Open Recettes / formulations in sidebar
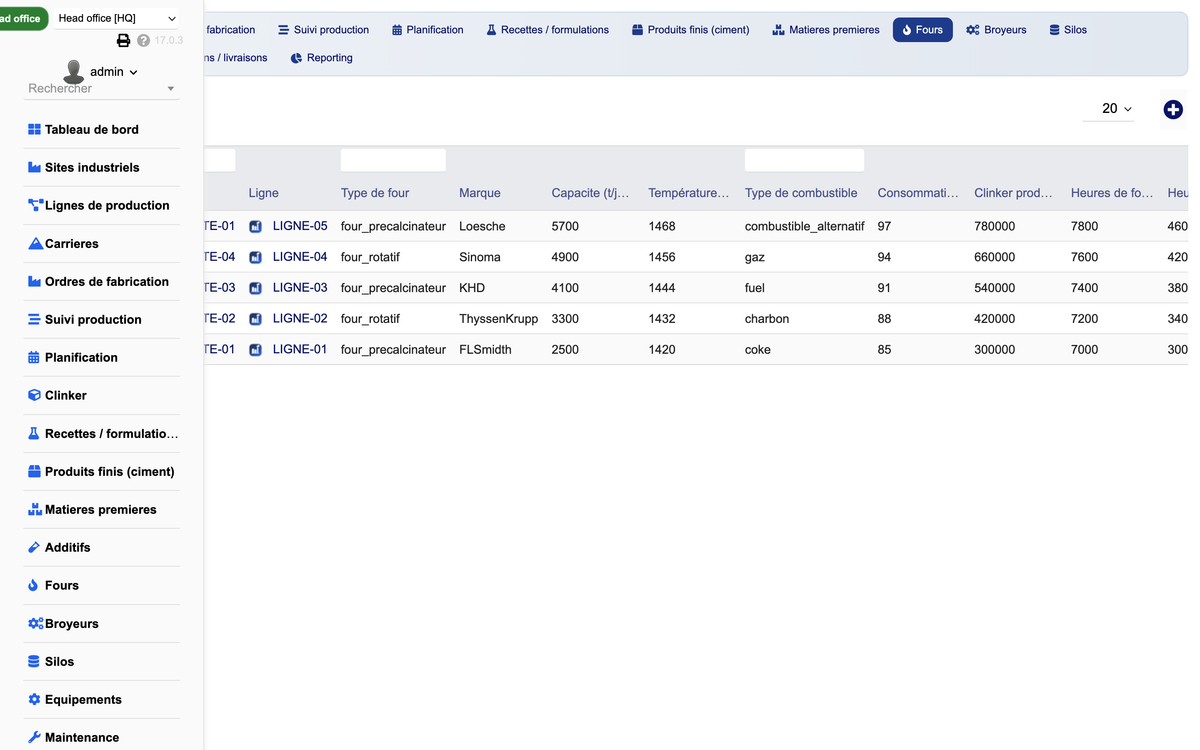Screen dimensions: 1200x750 [x=102, y=433]
